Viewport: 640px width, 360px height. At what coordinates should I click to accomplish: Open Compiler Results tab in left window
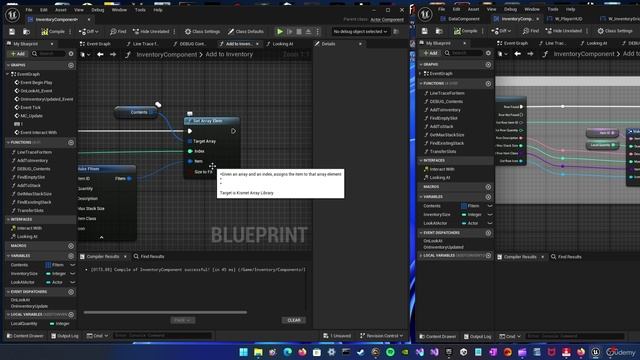(x=102, y=256)
